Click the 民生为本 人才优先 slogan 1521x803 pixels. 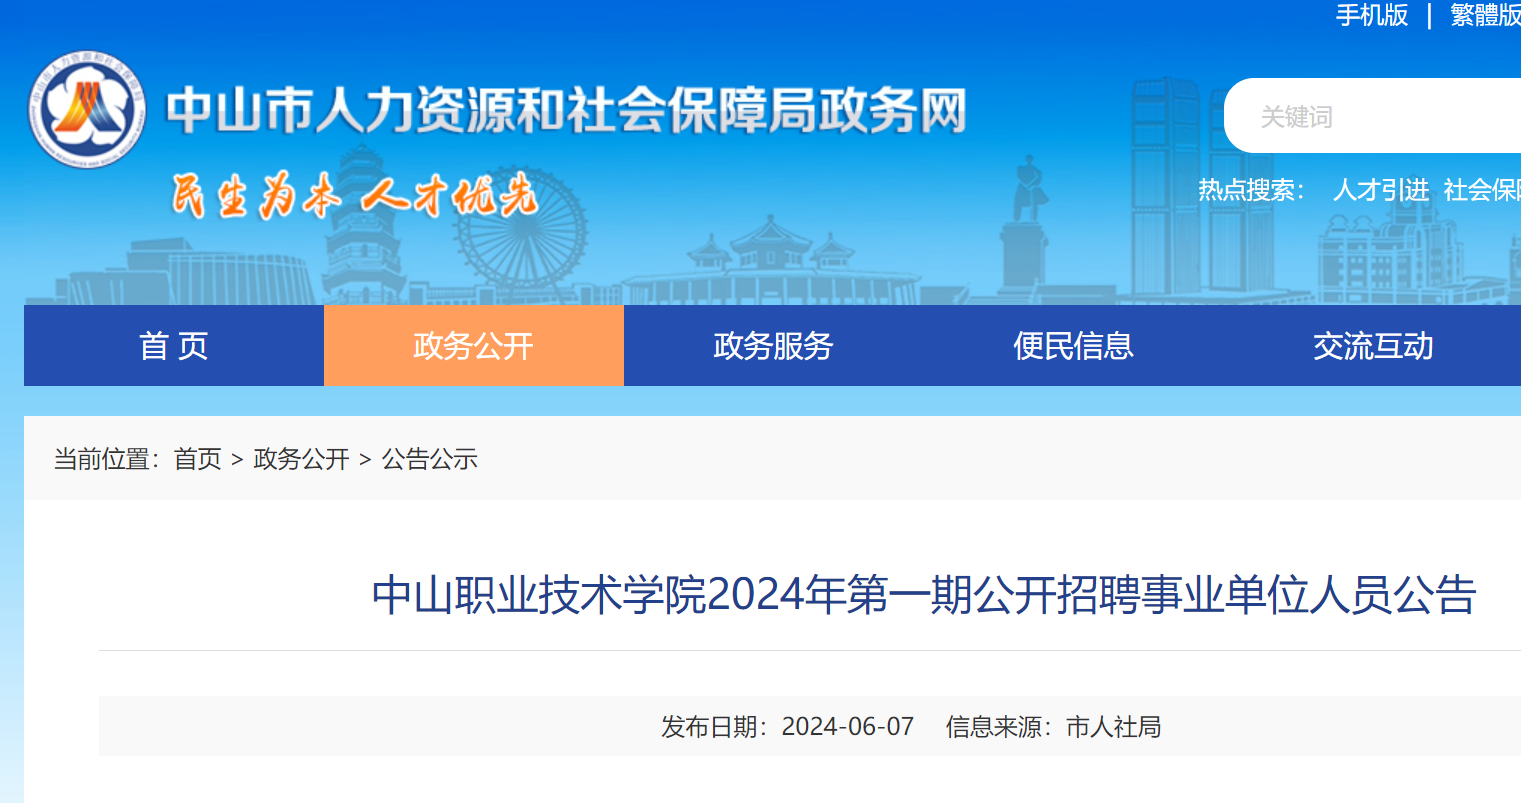tap(355, 195)
